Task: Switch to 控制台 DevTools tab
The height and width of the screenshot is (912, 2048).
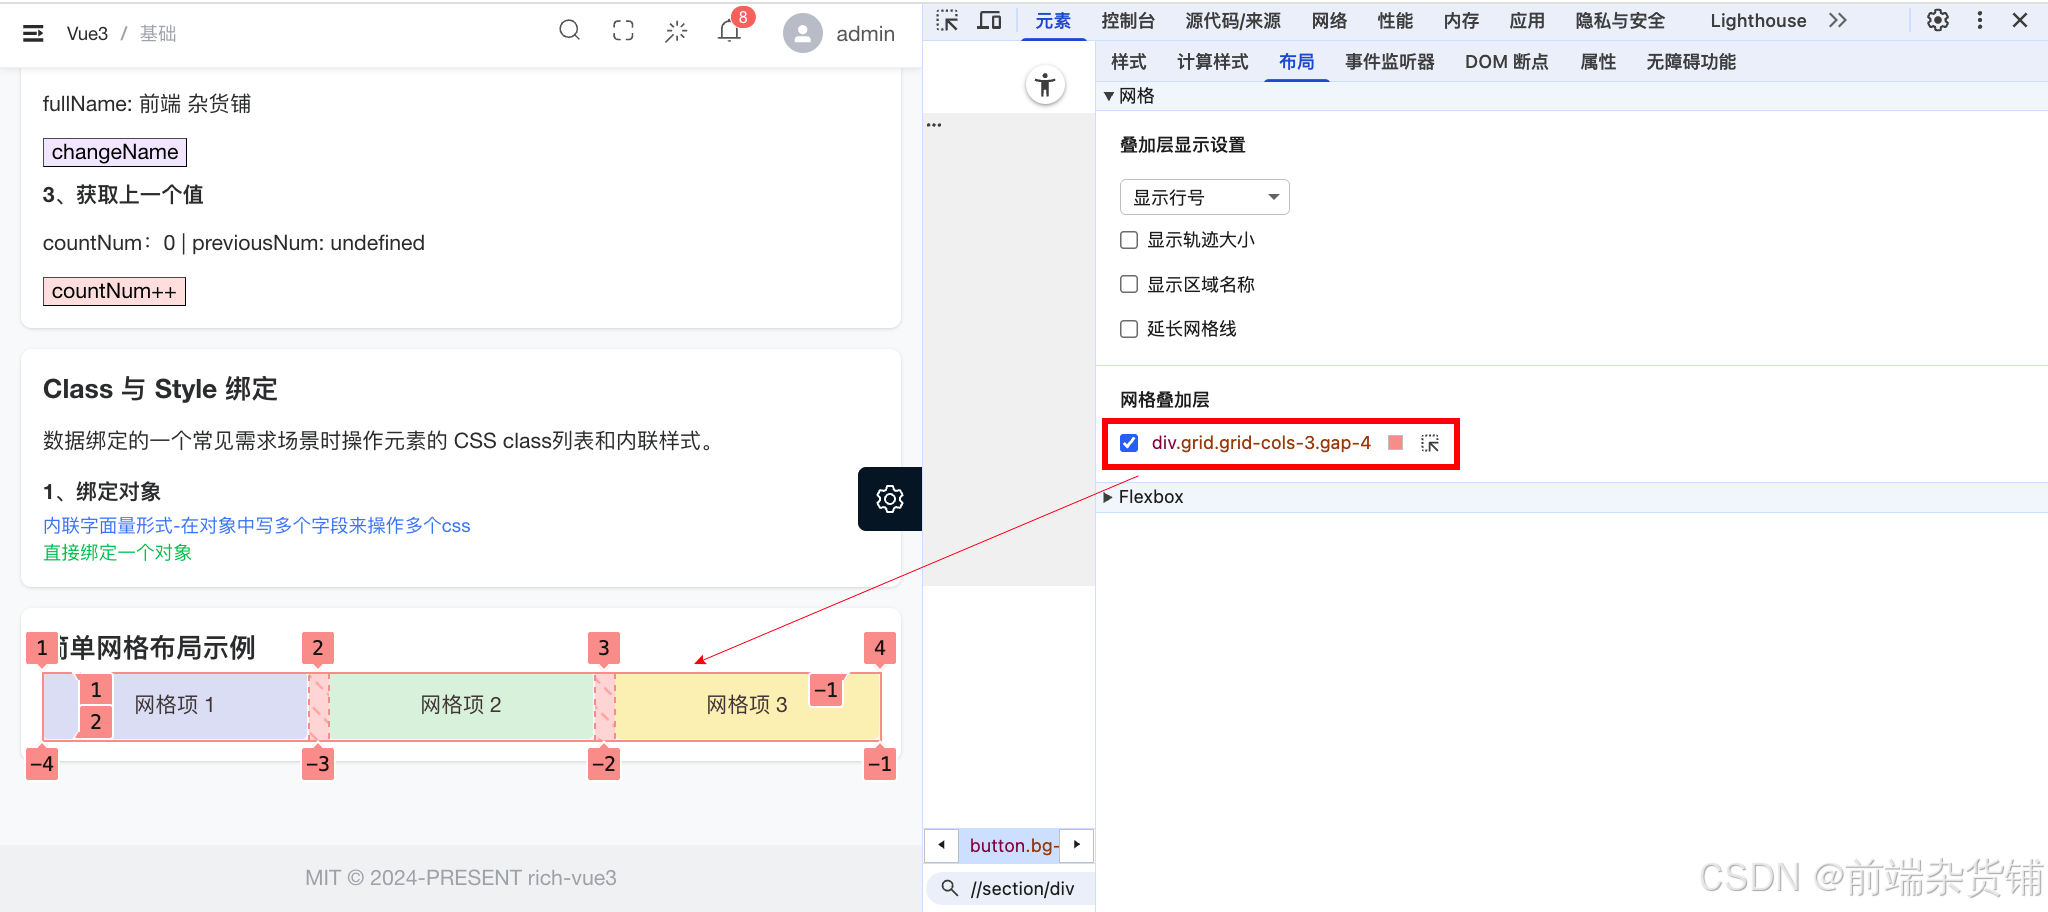Action: [1128, 21]
